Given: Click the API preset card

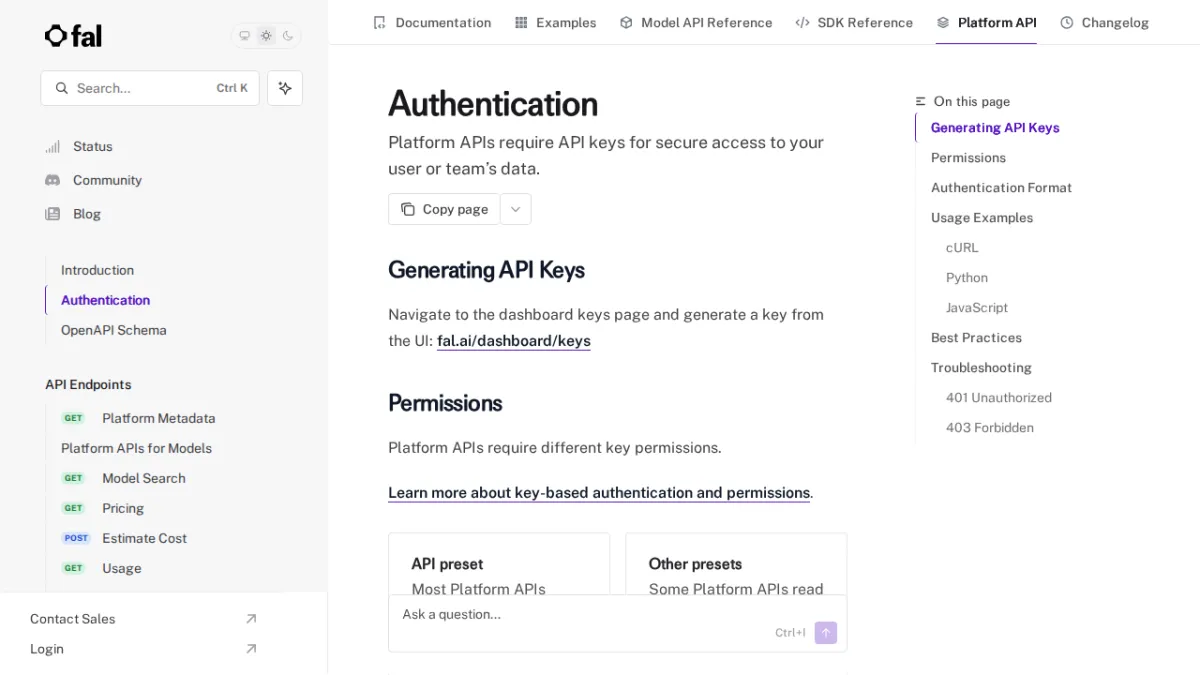Looking at the screenshot, I should 499,565.
